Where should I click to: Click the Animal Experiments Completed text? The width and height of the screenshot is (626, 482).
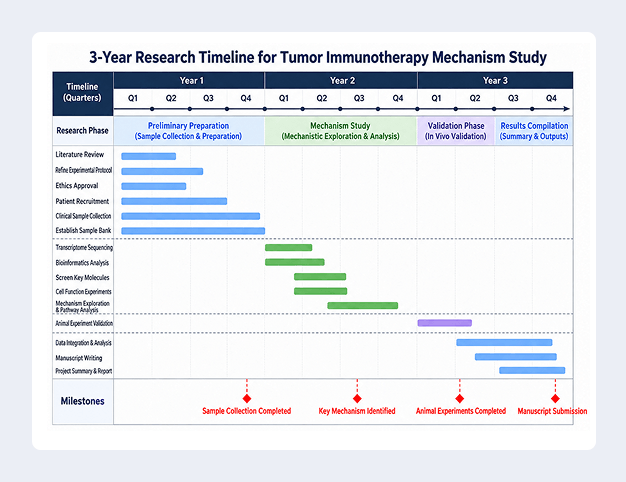coord(461,411)
